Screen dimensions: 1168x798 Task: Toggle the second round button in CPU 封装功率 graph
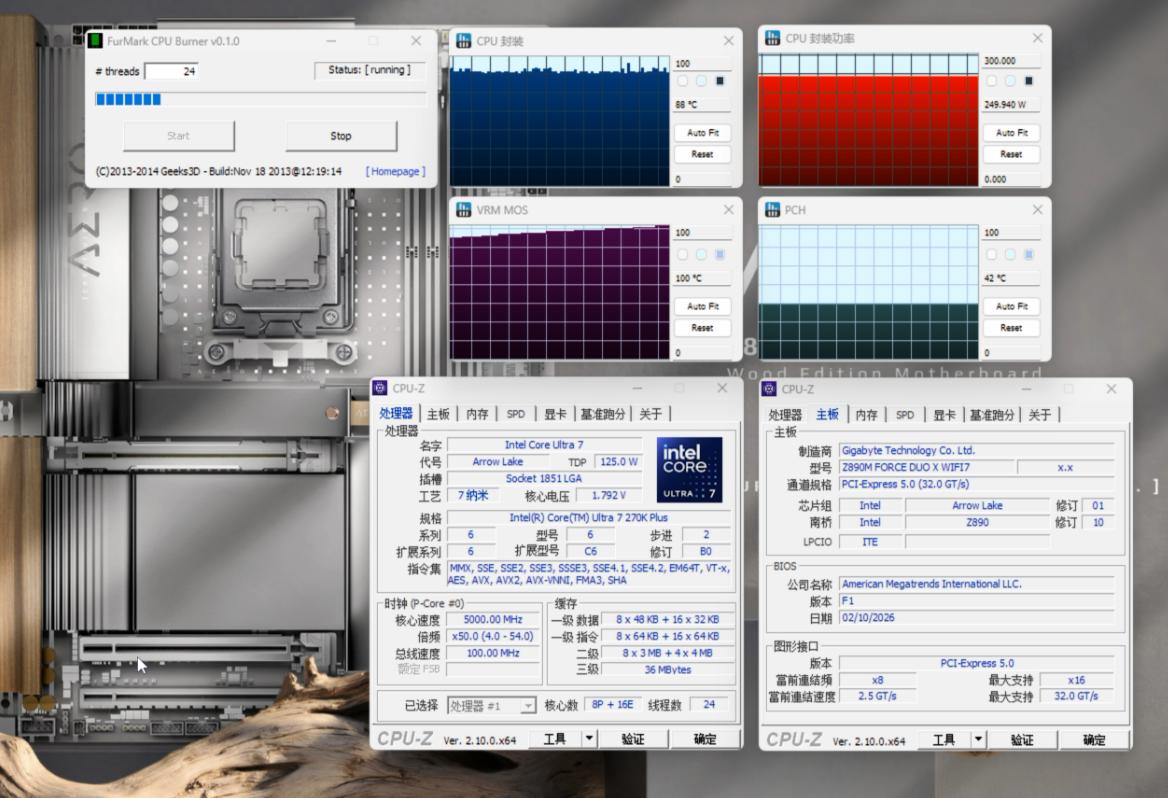click(1010, 81)
